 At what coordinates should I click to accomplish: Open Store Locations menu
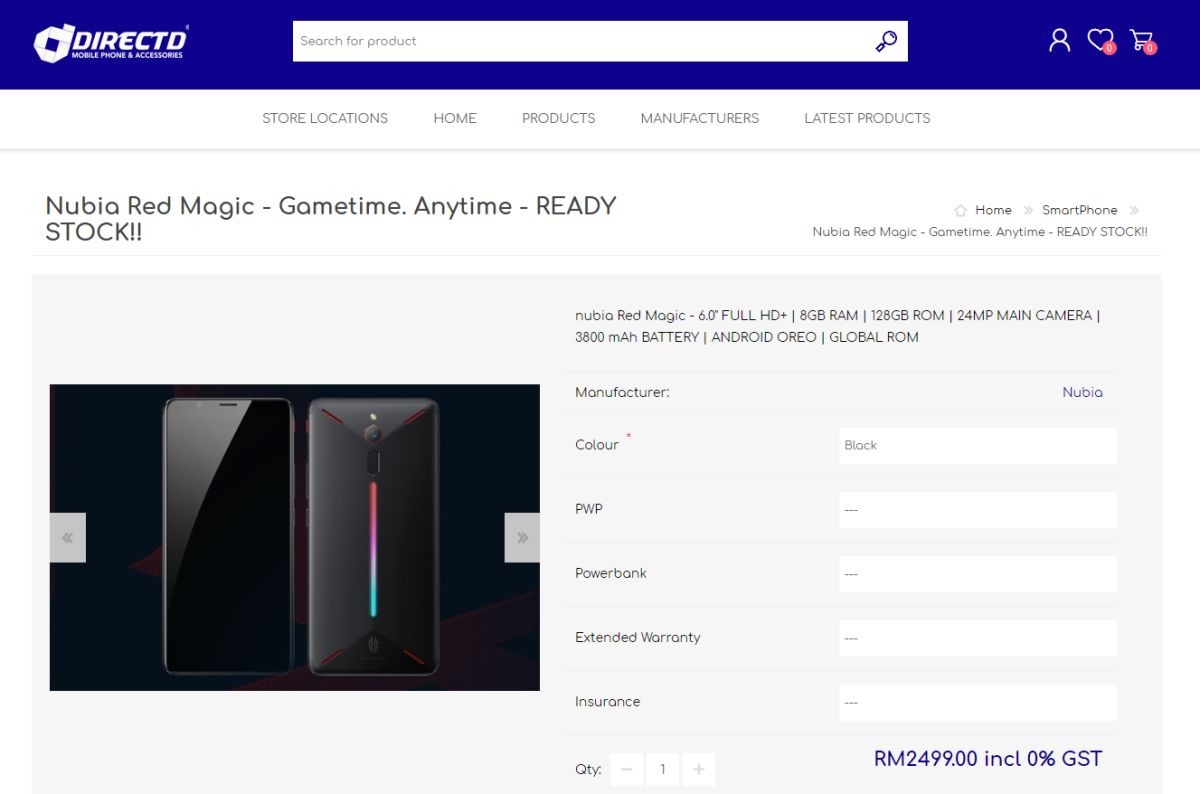tap(325, 118)
